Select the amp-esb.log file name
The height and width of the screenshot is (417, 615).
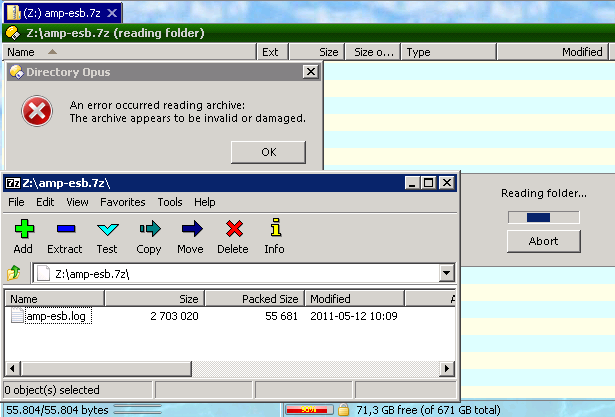pyautogui.click(x=58, y=316)
